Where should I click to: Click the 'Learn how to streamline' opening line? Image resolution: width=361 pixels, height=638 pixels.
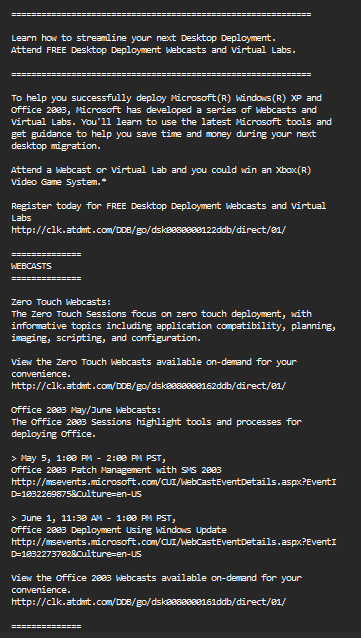click(144, 38)
